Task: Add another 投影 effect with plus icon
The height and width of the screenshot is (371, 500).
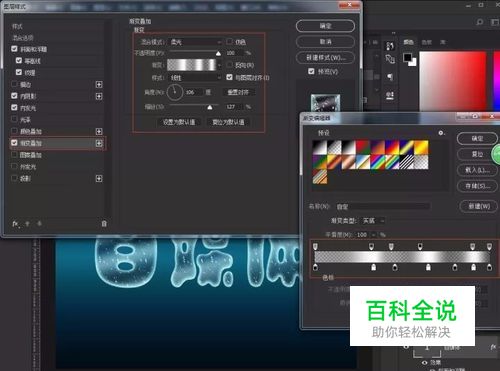Action: [x=99, y=179]
